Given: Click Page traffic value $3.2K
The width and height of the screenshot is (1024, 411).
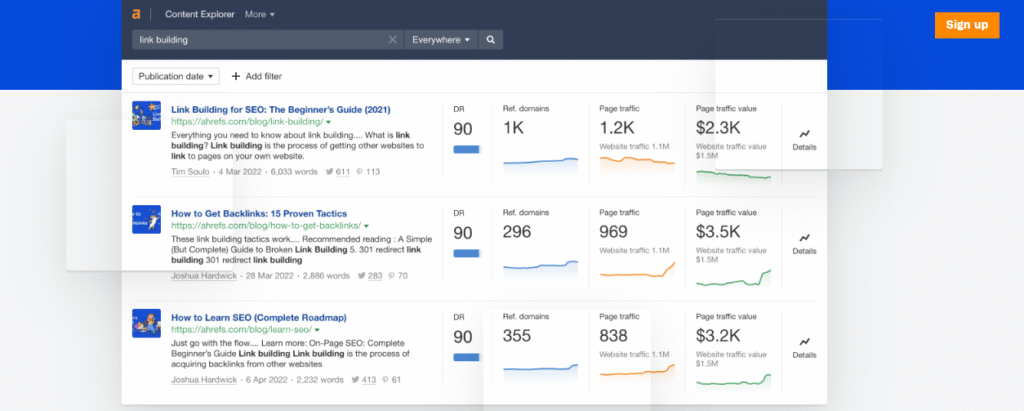Looking at the screenshot, I should 718,336.
